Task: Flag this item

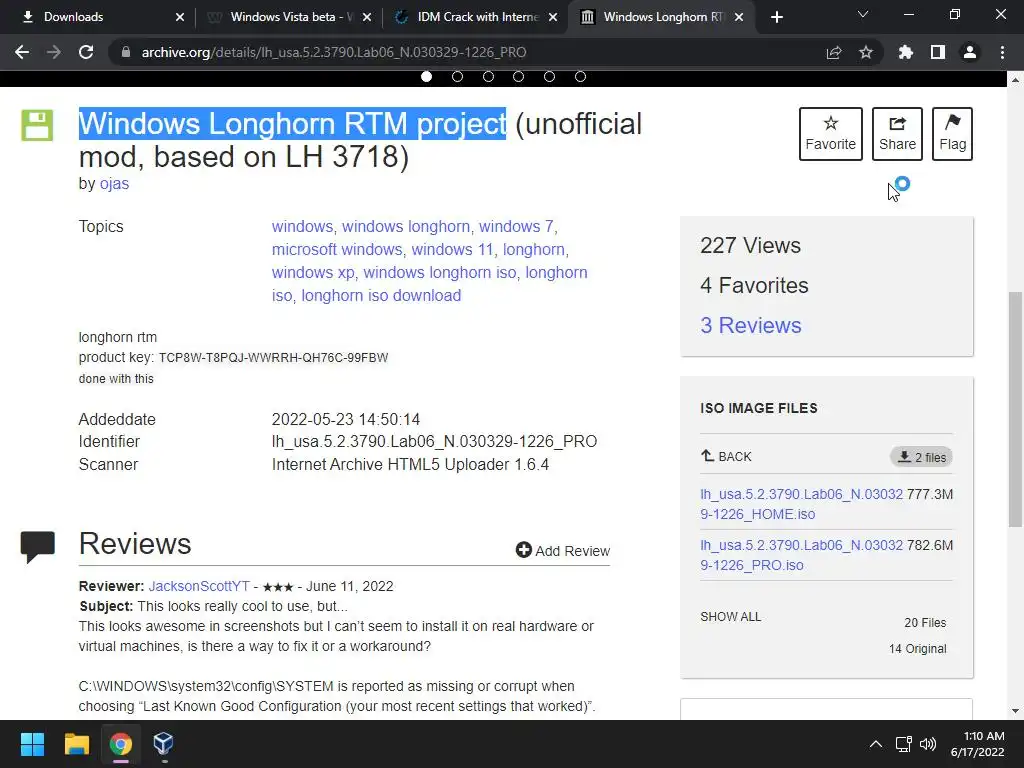Action: pos(952,134)
